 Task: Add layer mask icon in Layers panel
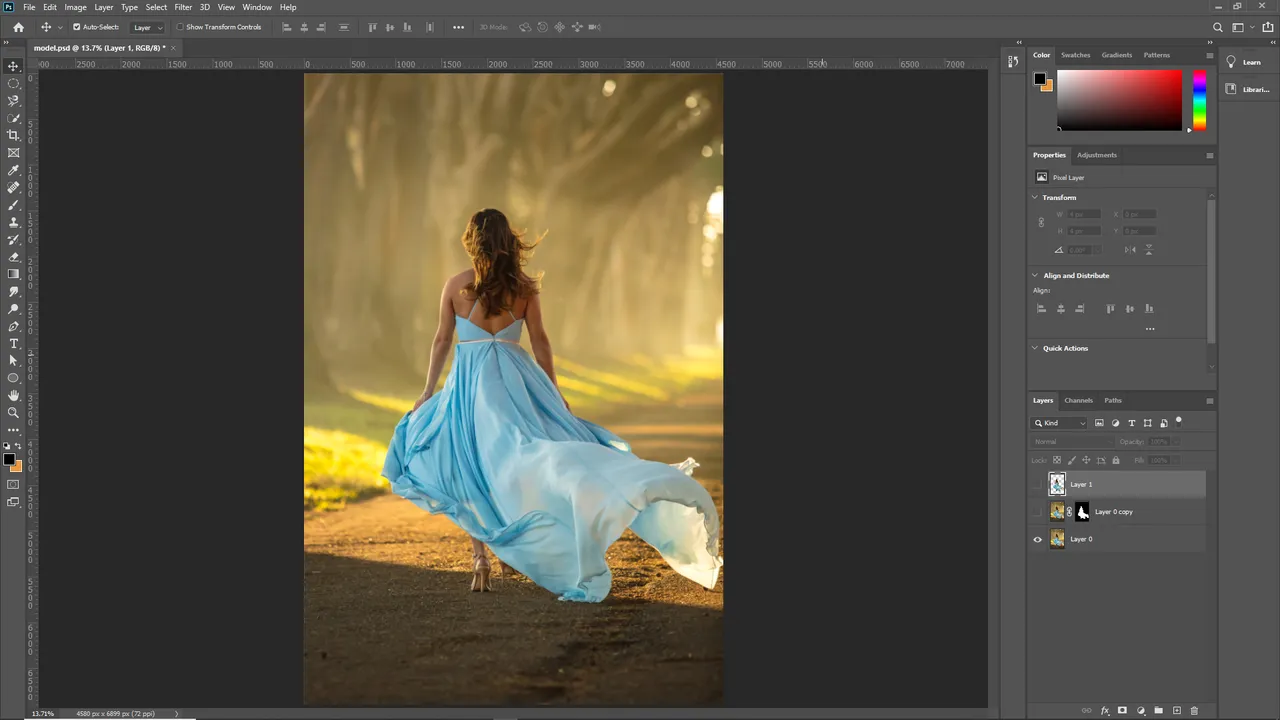pos(1122,711)
